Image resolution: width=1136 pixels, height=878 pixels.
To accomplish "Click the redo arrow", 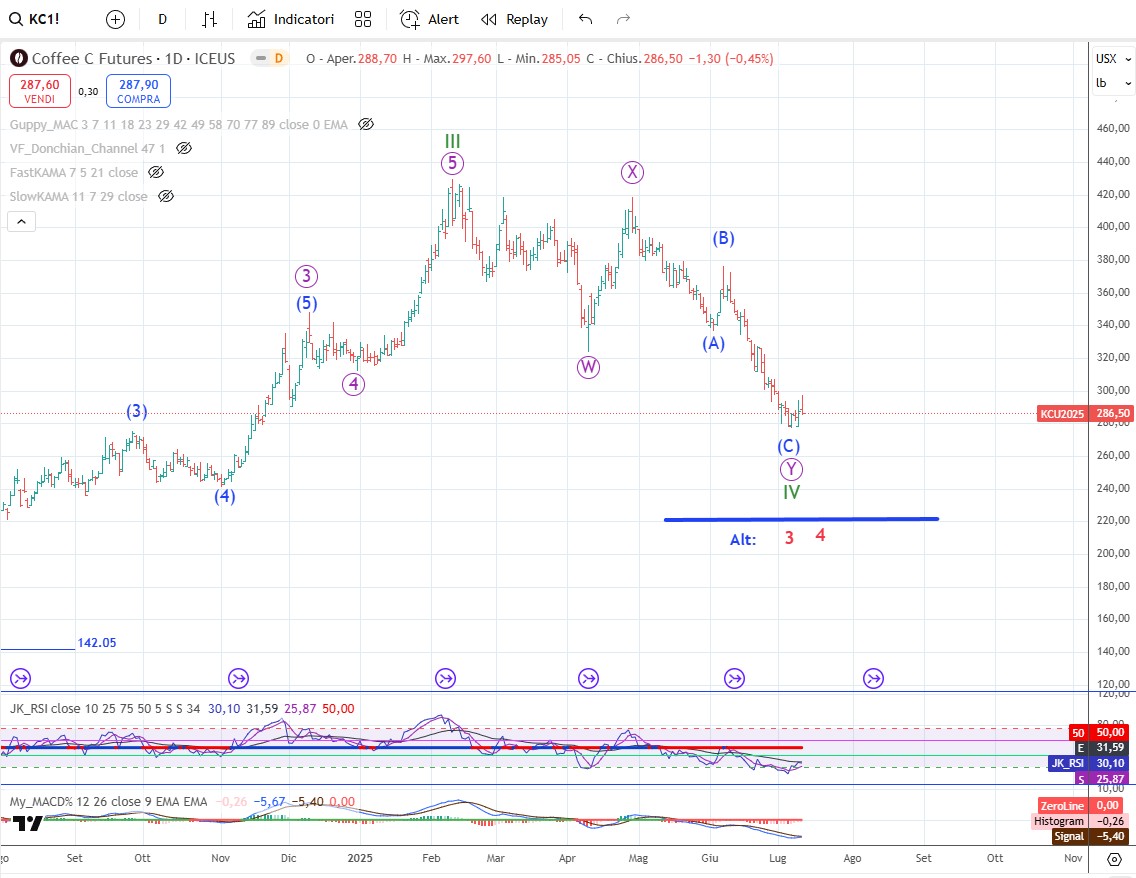I will point(623,19).
